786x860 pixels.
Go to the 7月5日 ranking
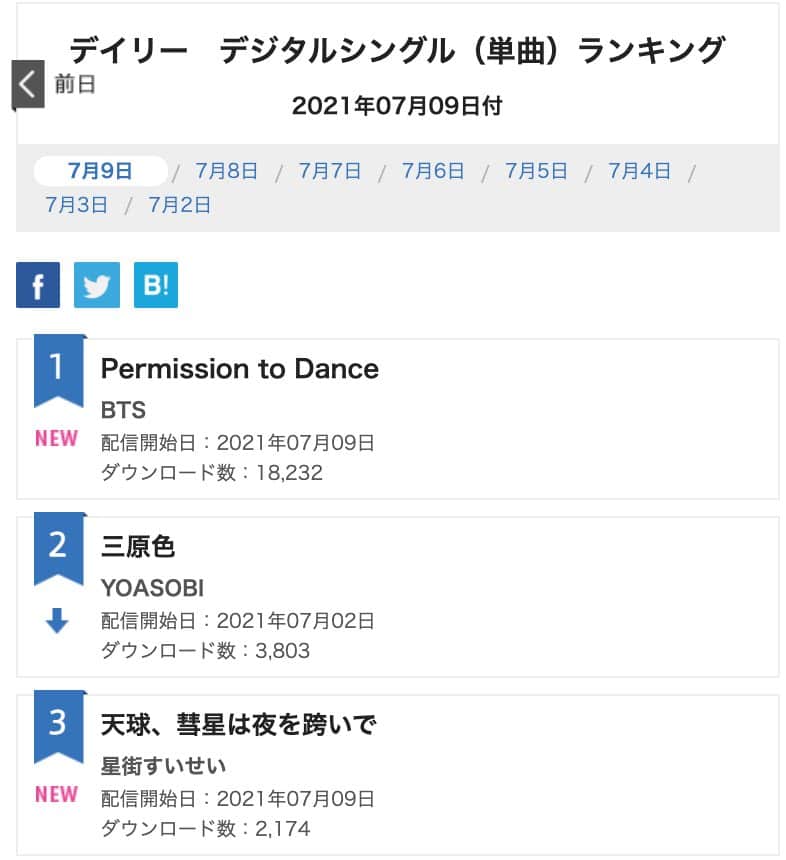pyautogui.click(x=536, y=171)
